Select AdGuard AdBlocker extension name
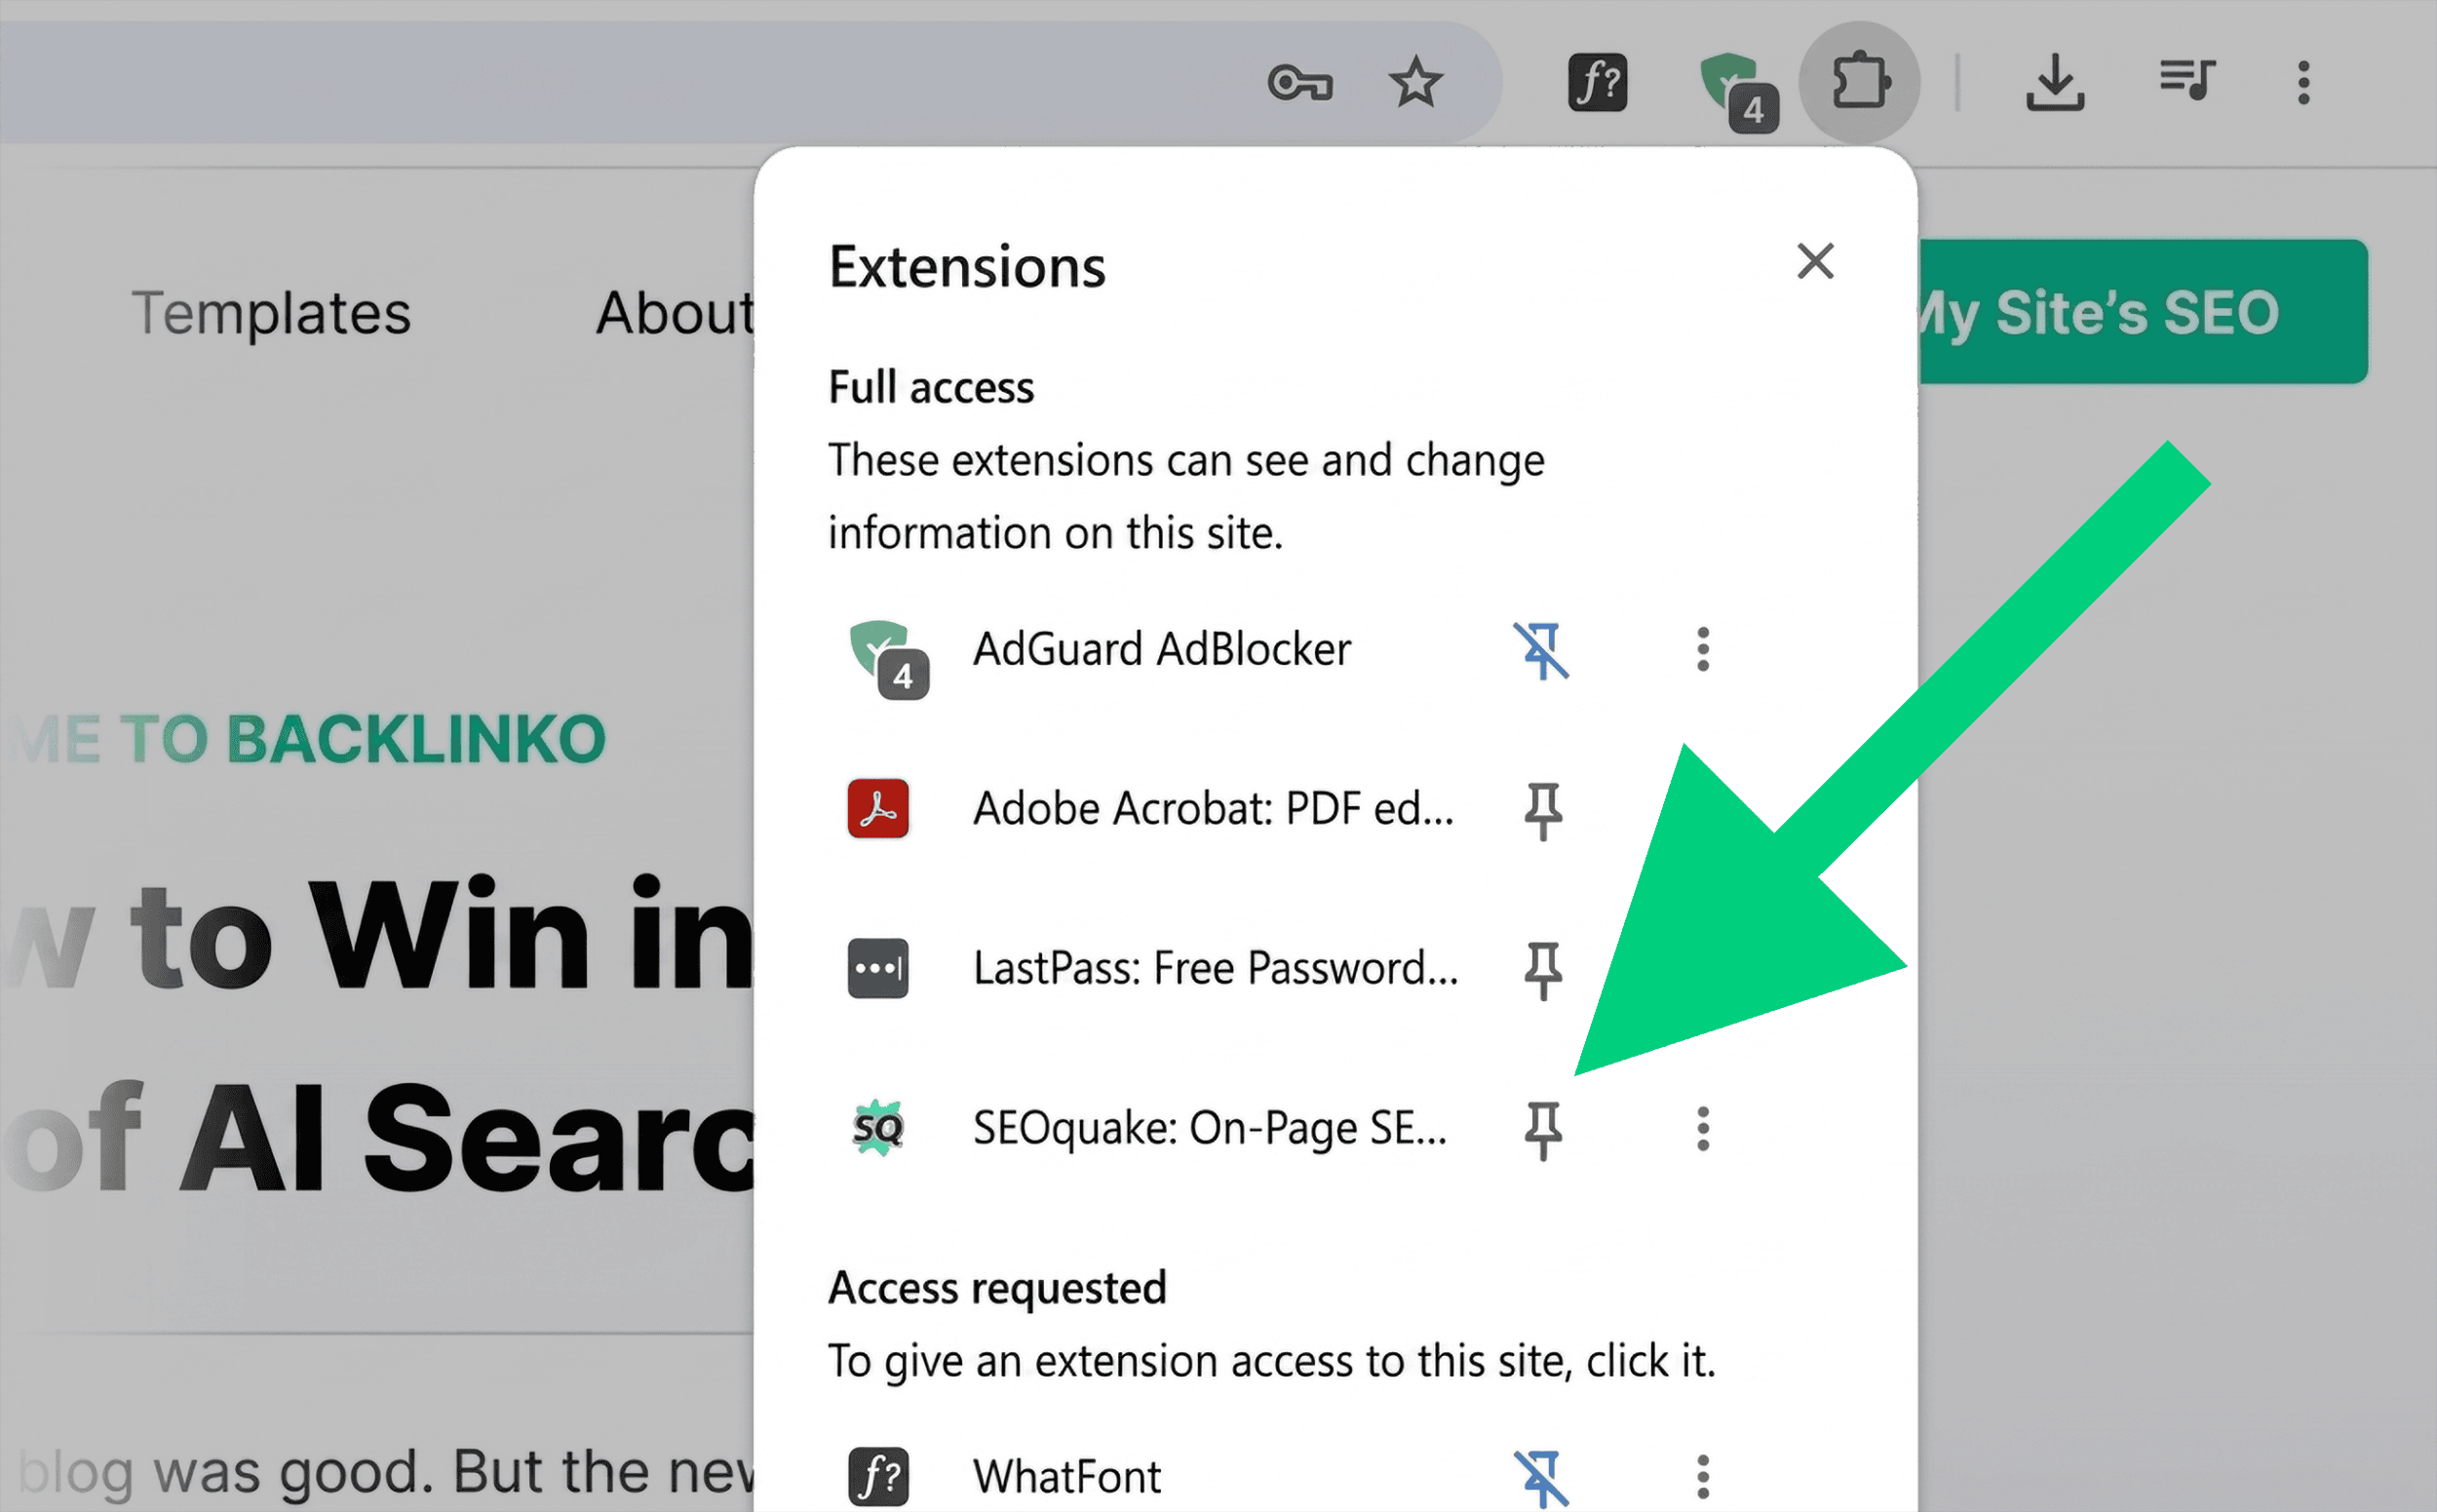The width and height of the screenshot is (2437, 1512). point(1162,649)
